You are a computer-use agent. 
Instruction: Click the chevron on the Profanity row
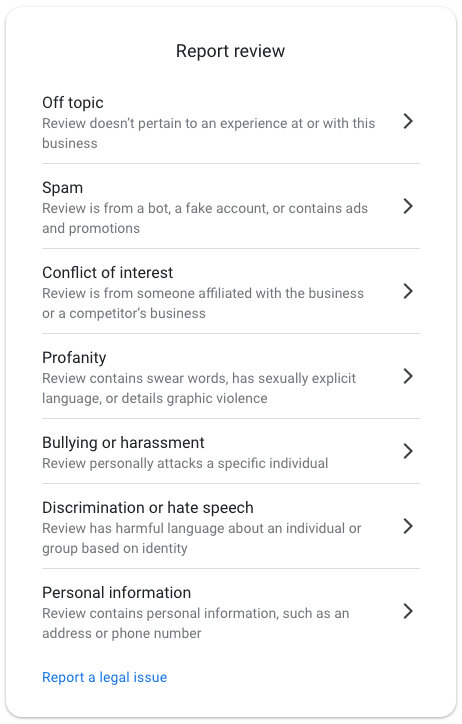[x=408, y=376]
